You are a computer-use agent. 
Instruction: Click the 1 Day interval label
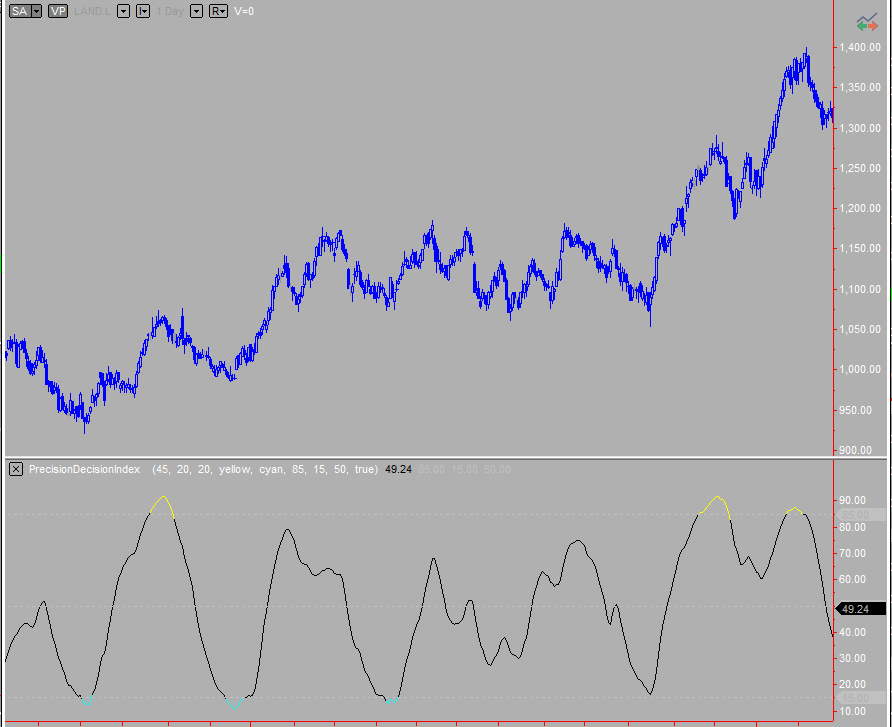(172, 11)
